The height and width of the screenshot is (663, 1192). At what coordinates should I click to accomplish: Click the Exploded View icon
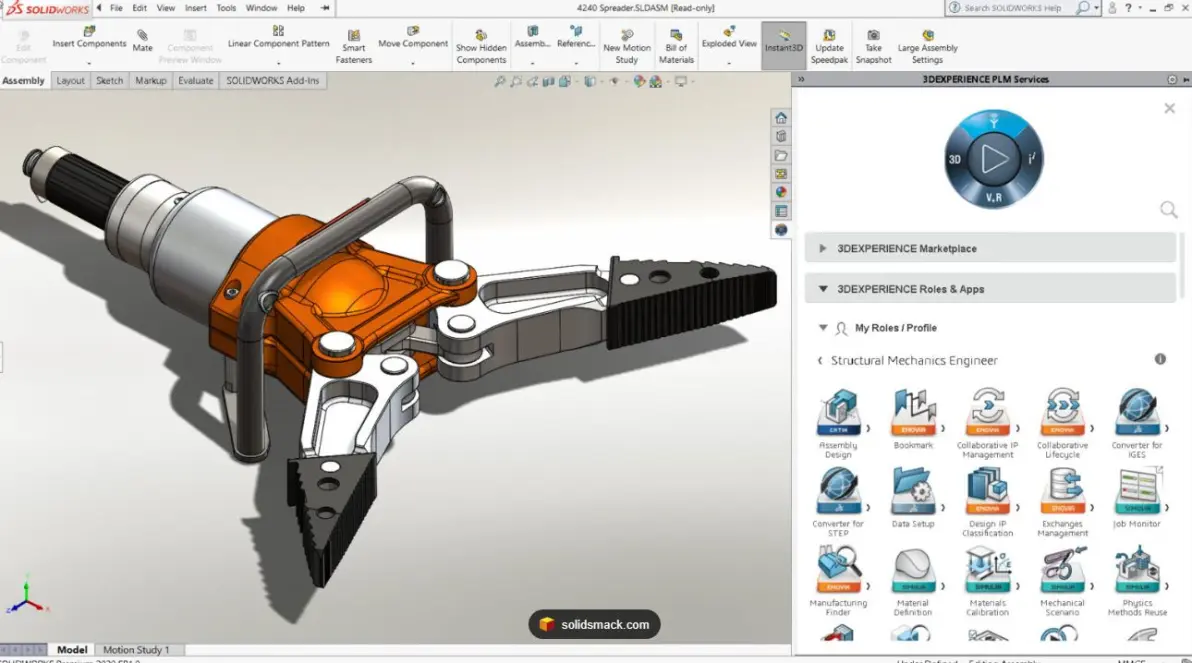[x=729, y=37]
